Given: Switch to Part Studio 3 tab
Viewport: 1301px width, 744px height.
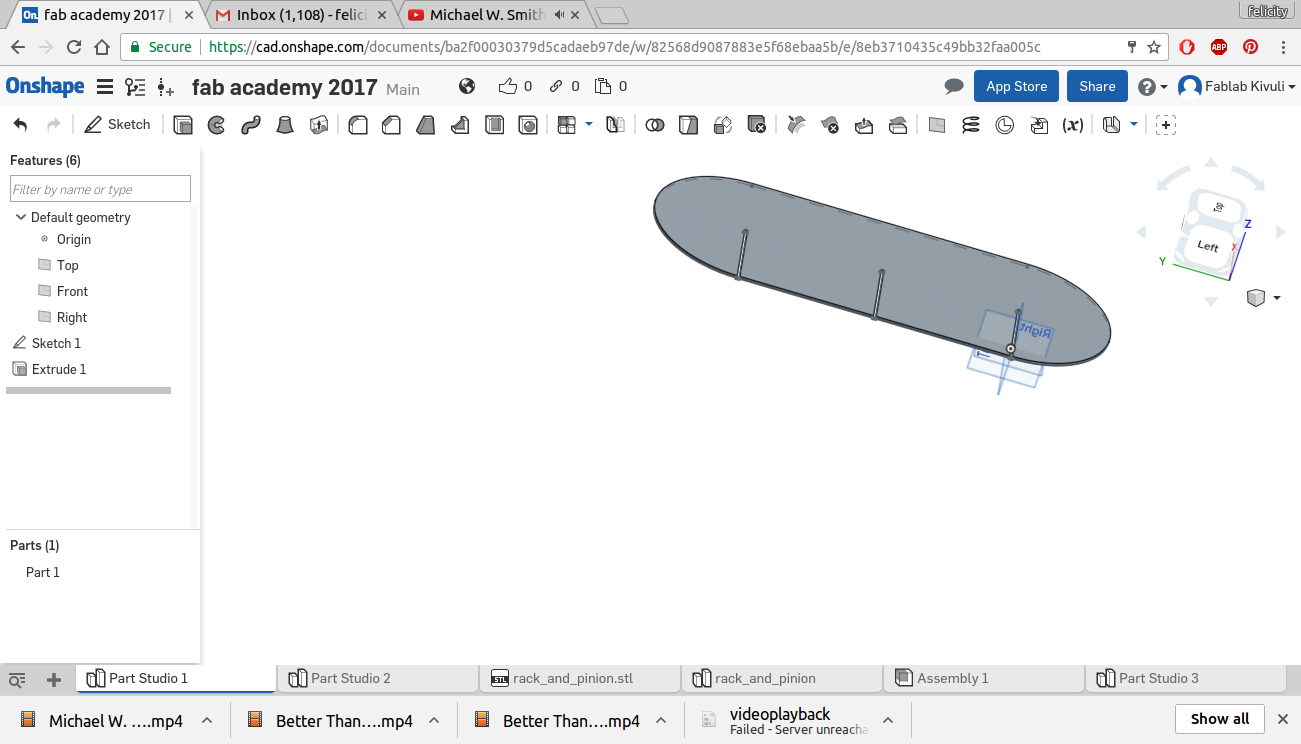Looking at the screenshot, I should (1185, 678).
